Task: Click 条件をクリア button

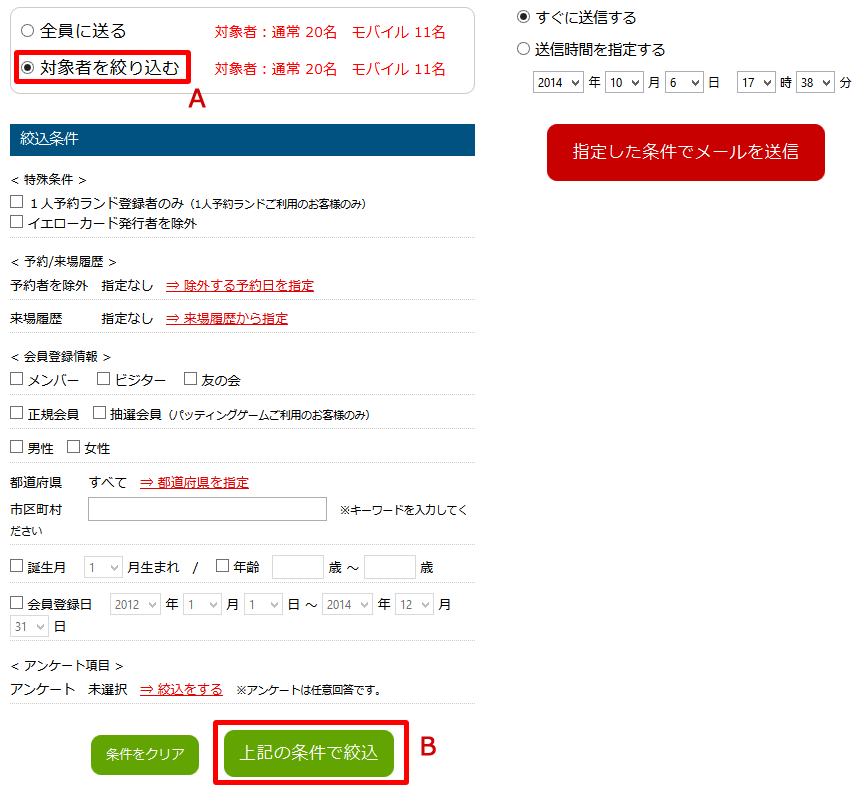Action: tap(145, 754)
